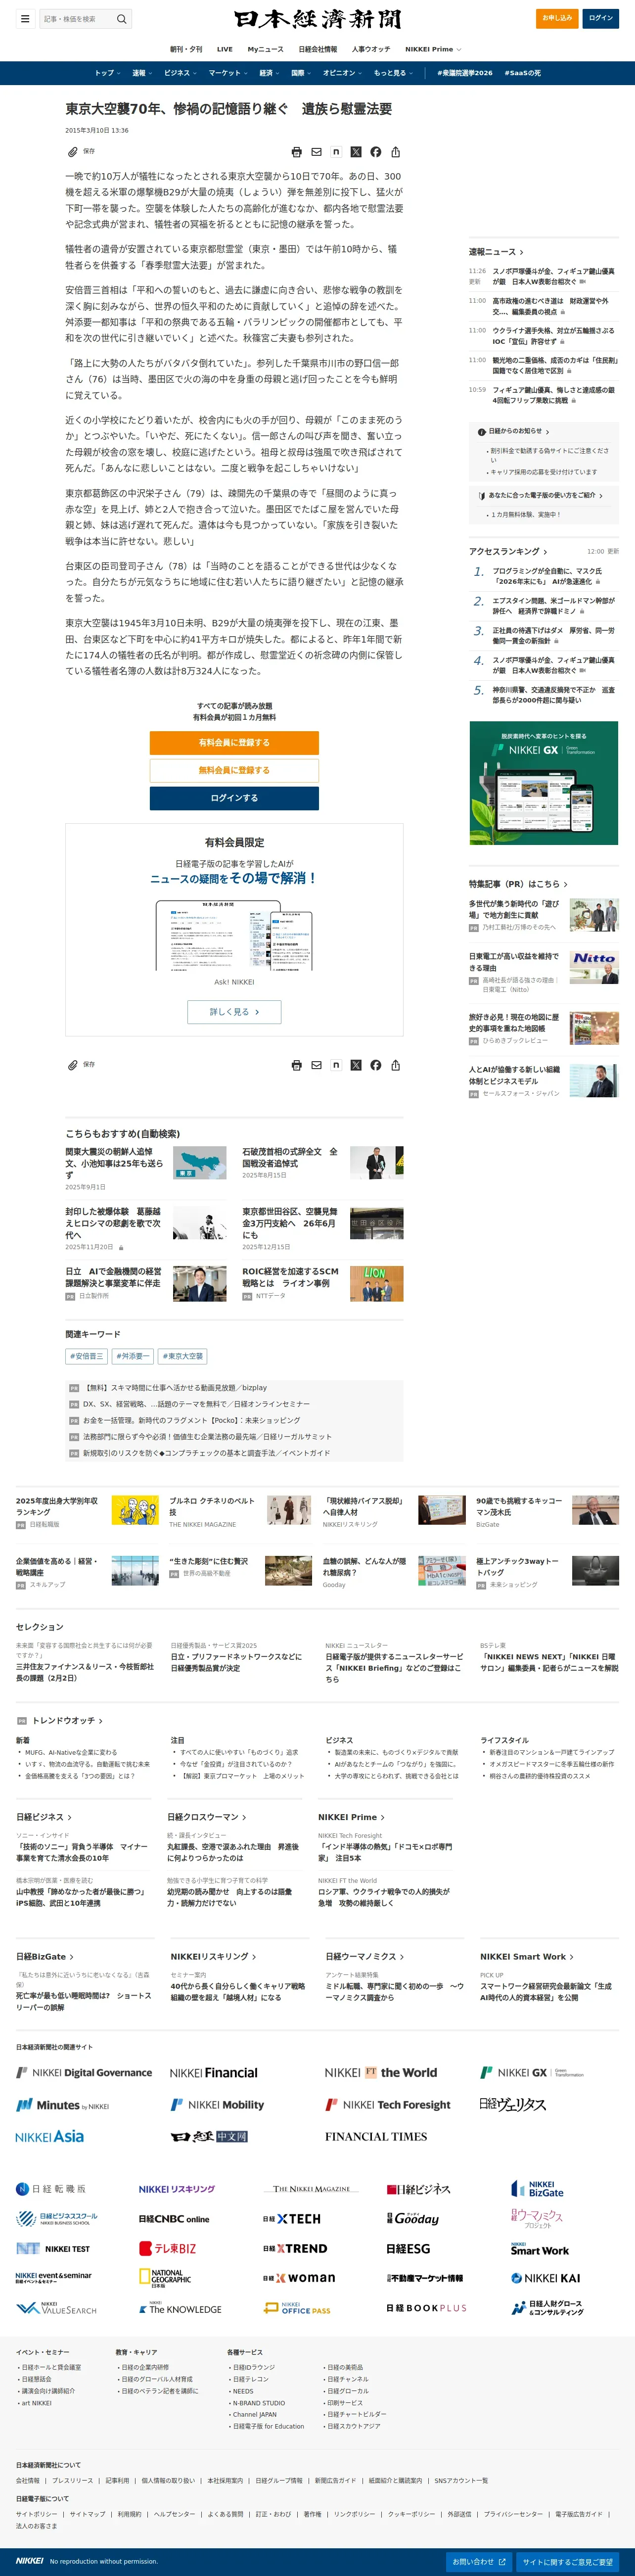Select the #舛添要一 keyword tag
Screen dimensions: 635x2576
(132, 1356)
